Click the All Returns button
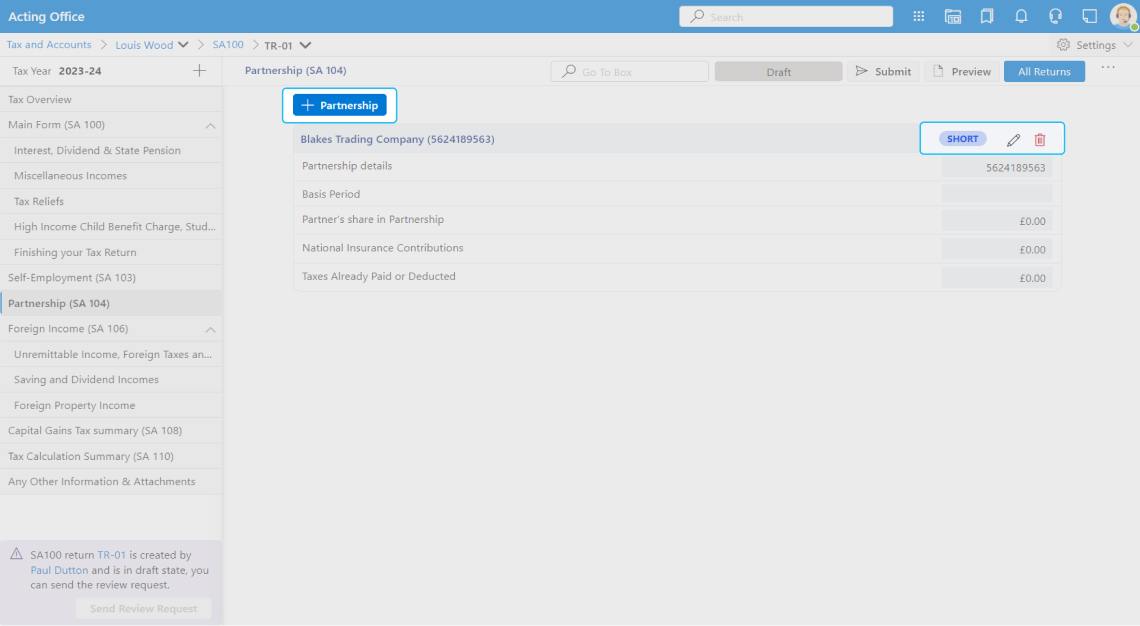Viewport: 1140px width, 626px height. click(1044, 72)
